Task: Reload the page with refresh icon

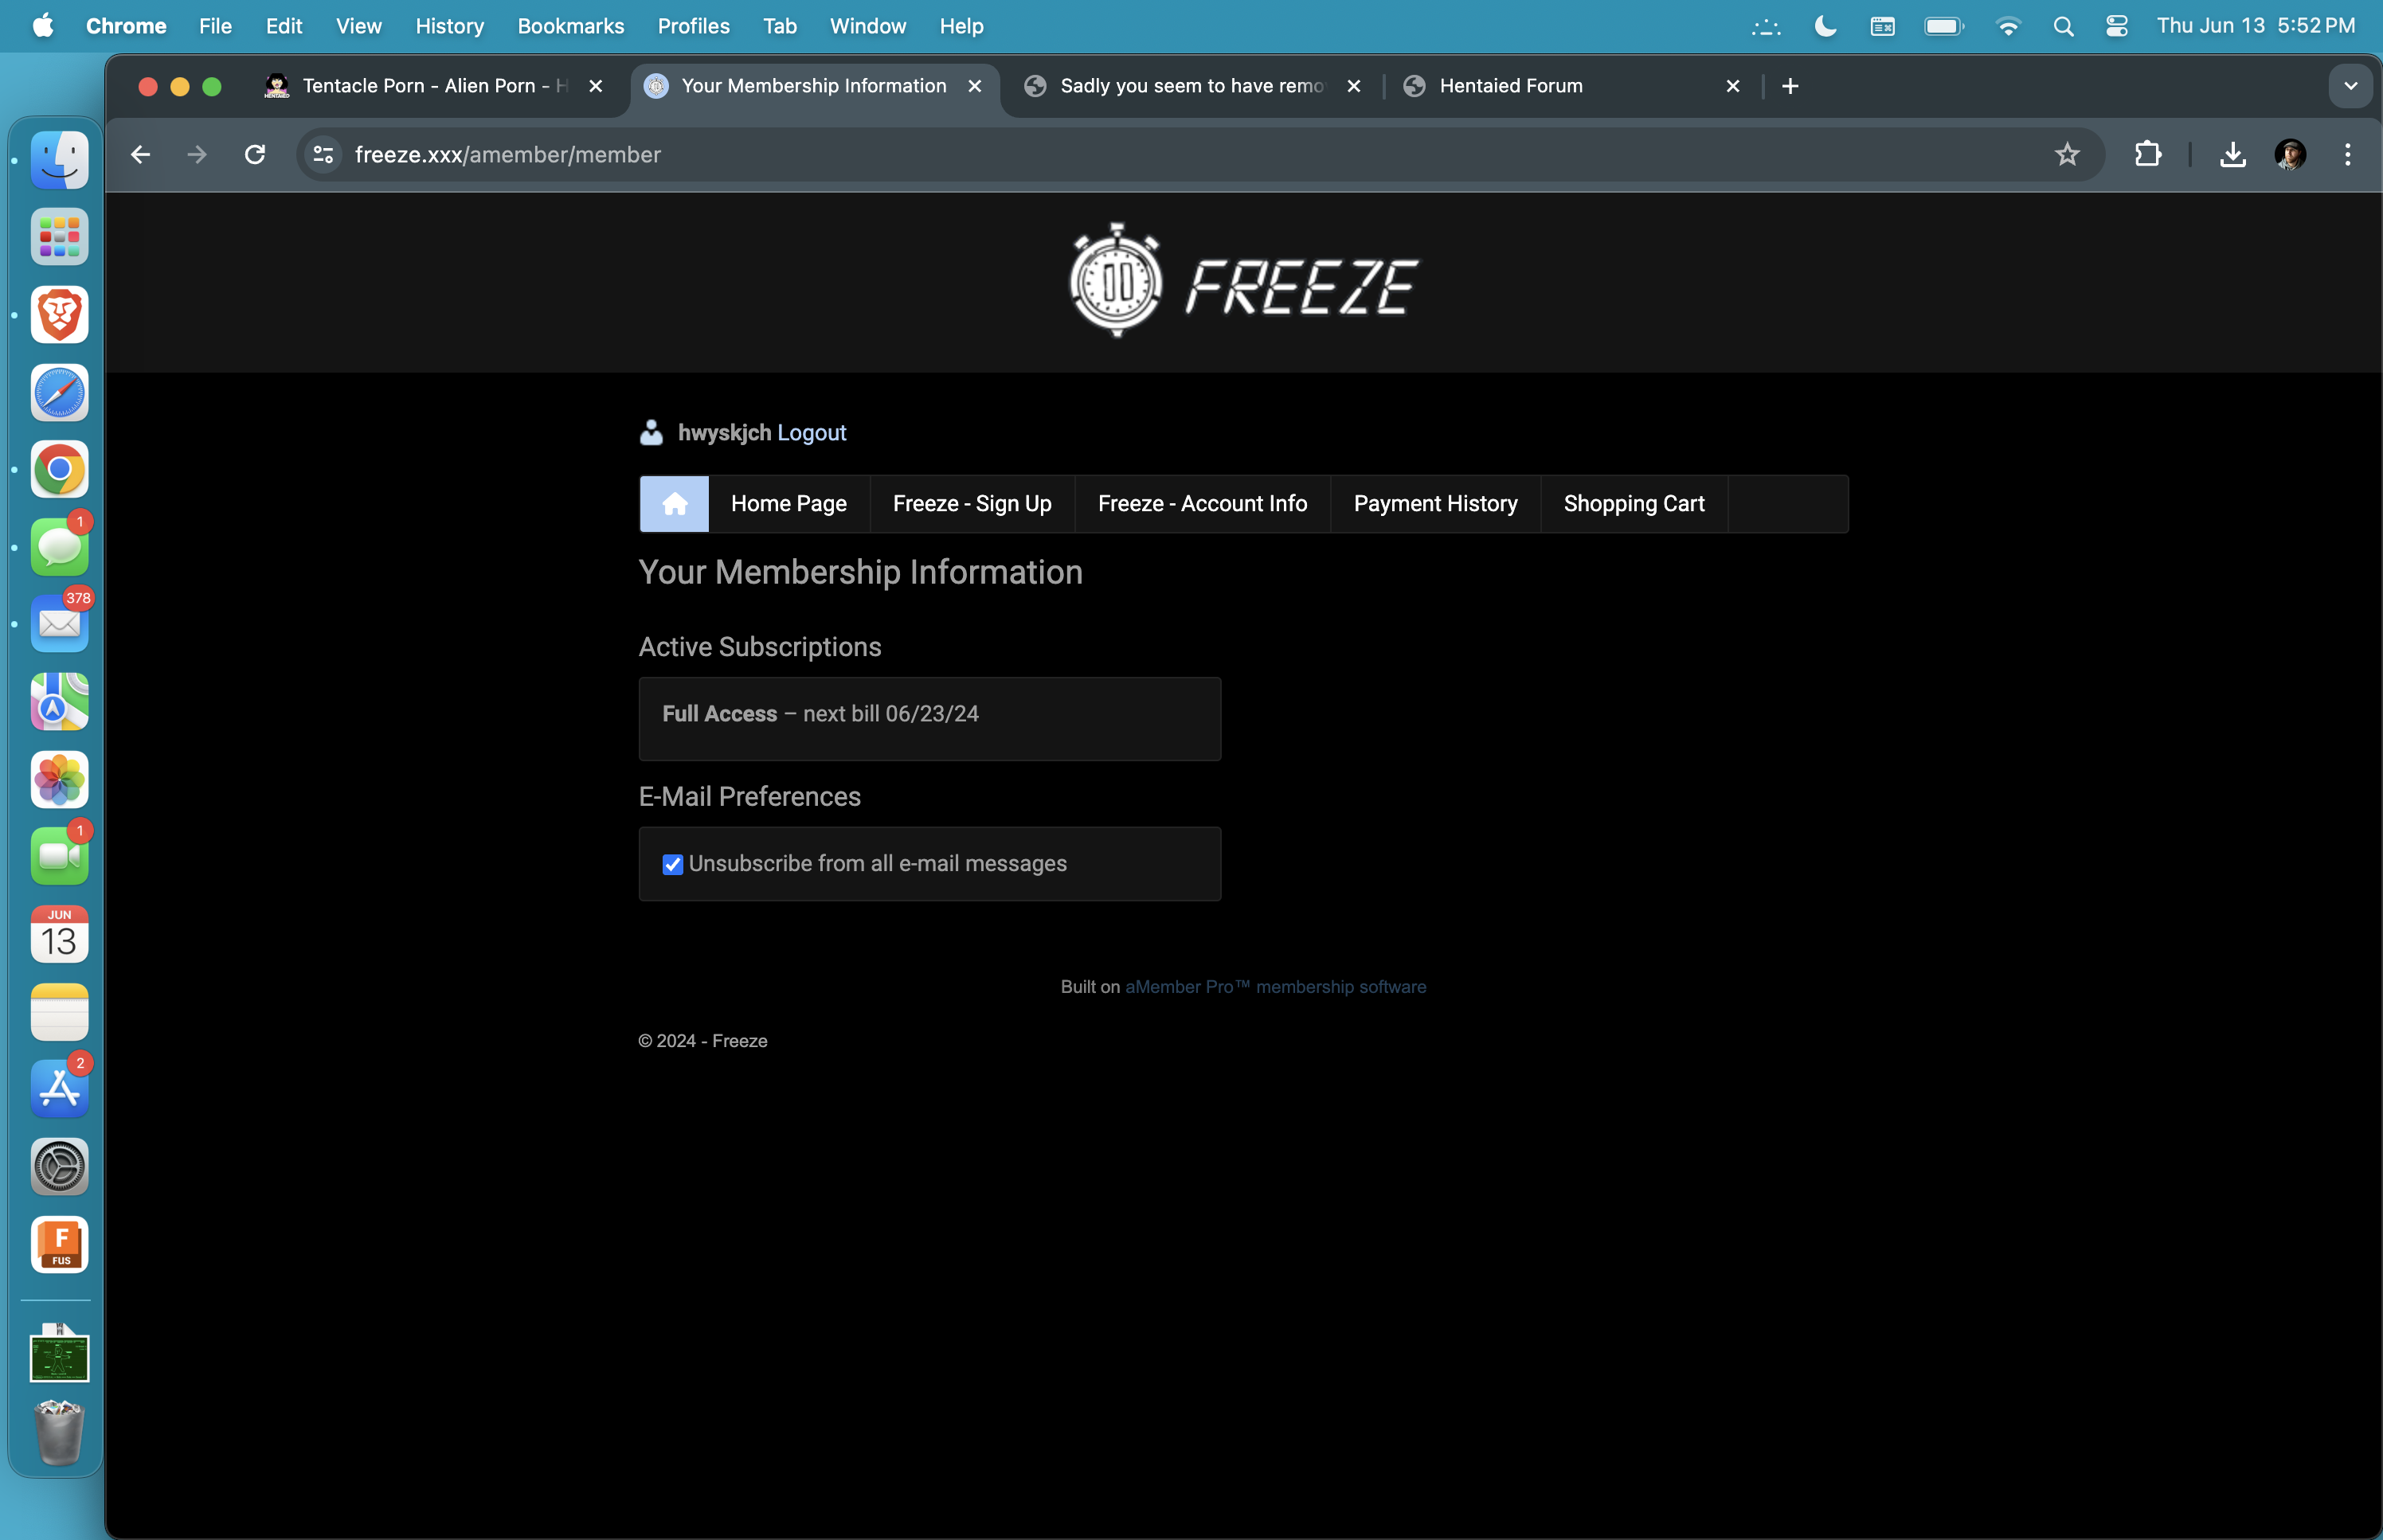Action: [255, 155]
